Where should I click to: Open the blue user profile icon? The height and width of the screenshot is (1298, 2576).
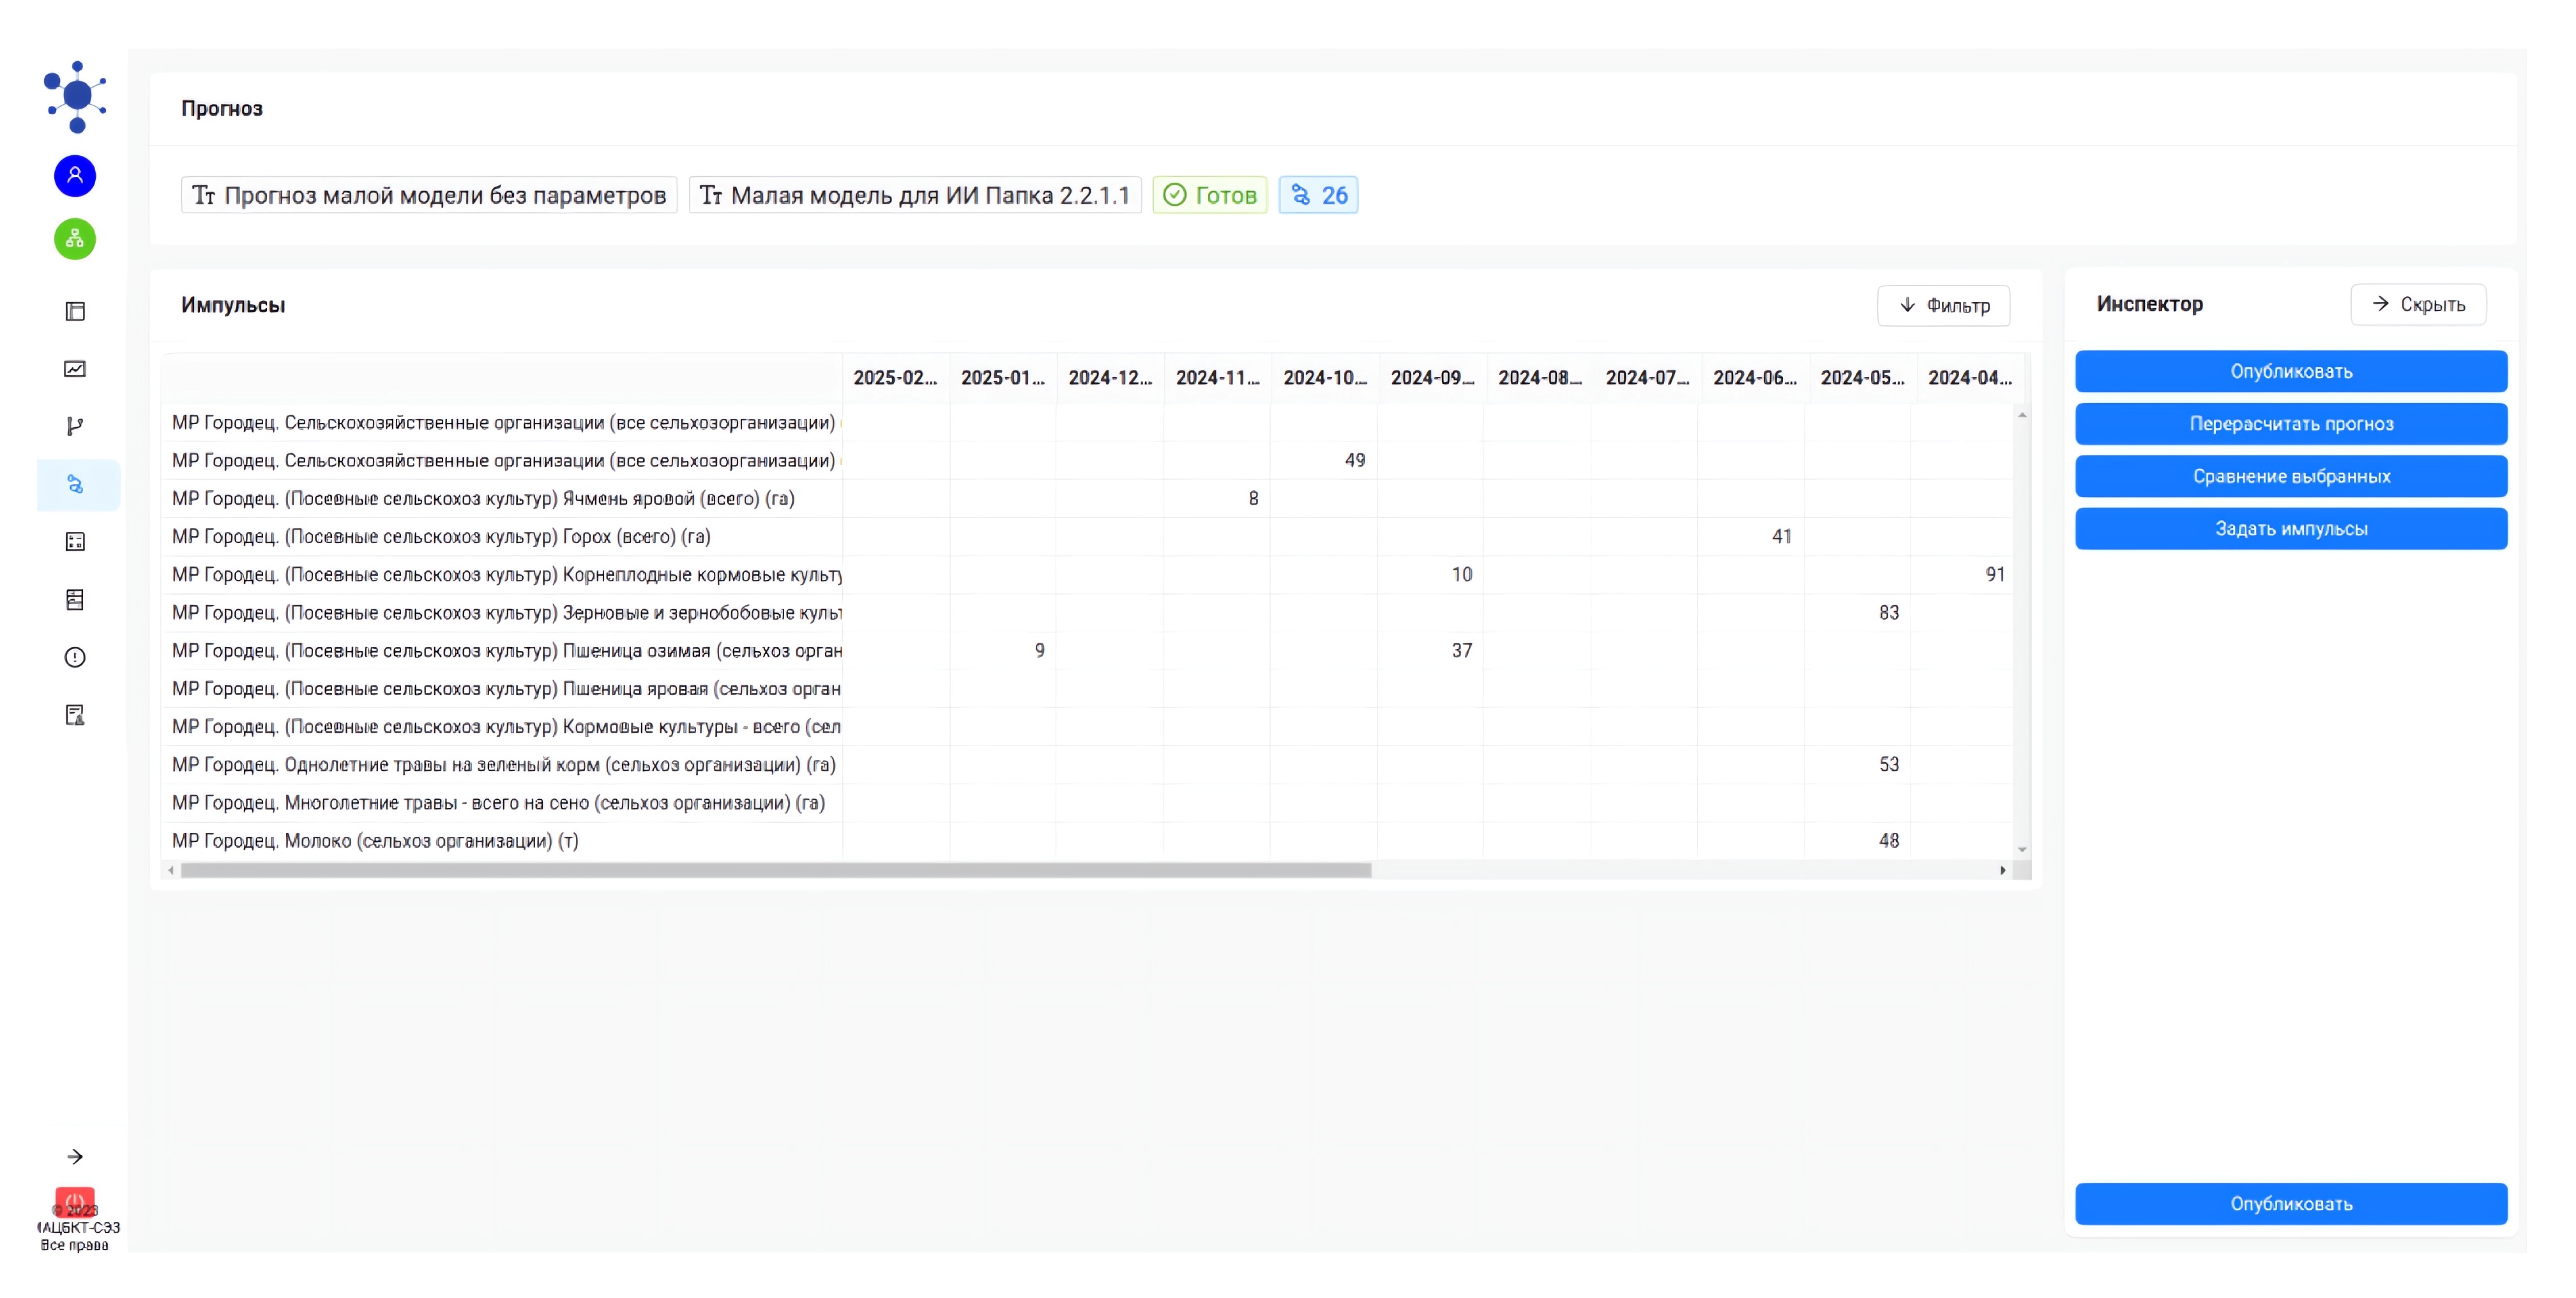point(75,176)
